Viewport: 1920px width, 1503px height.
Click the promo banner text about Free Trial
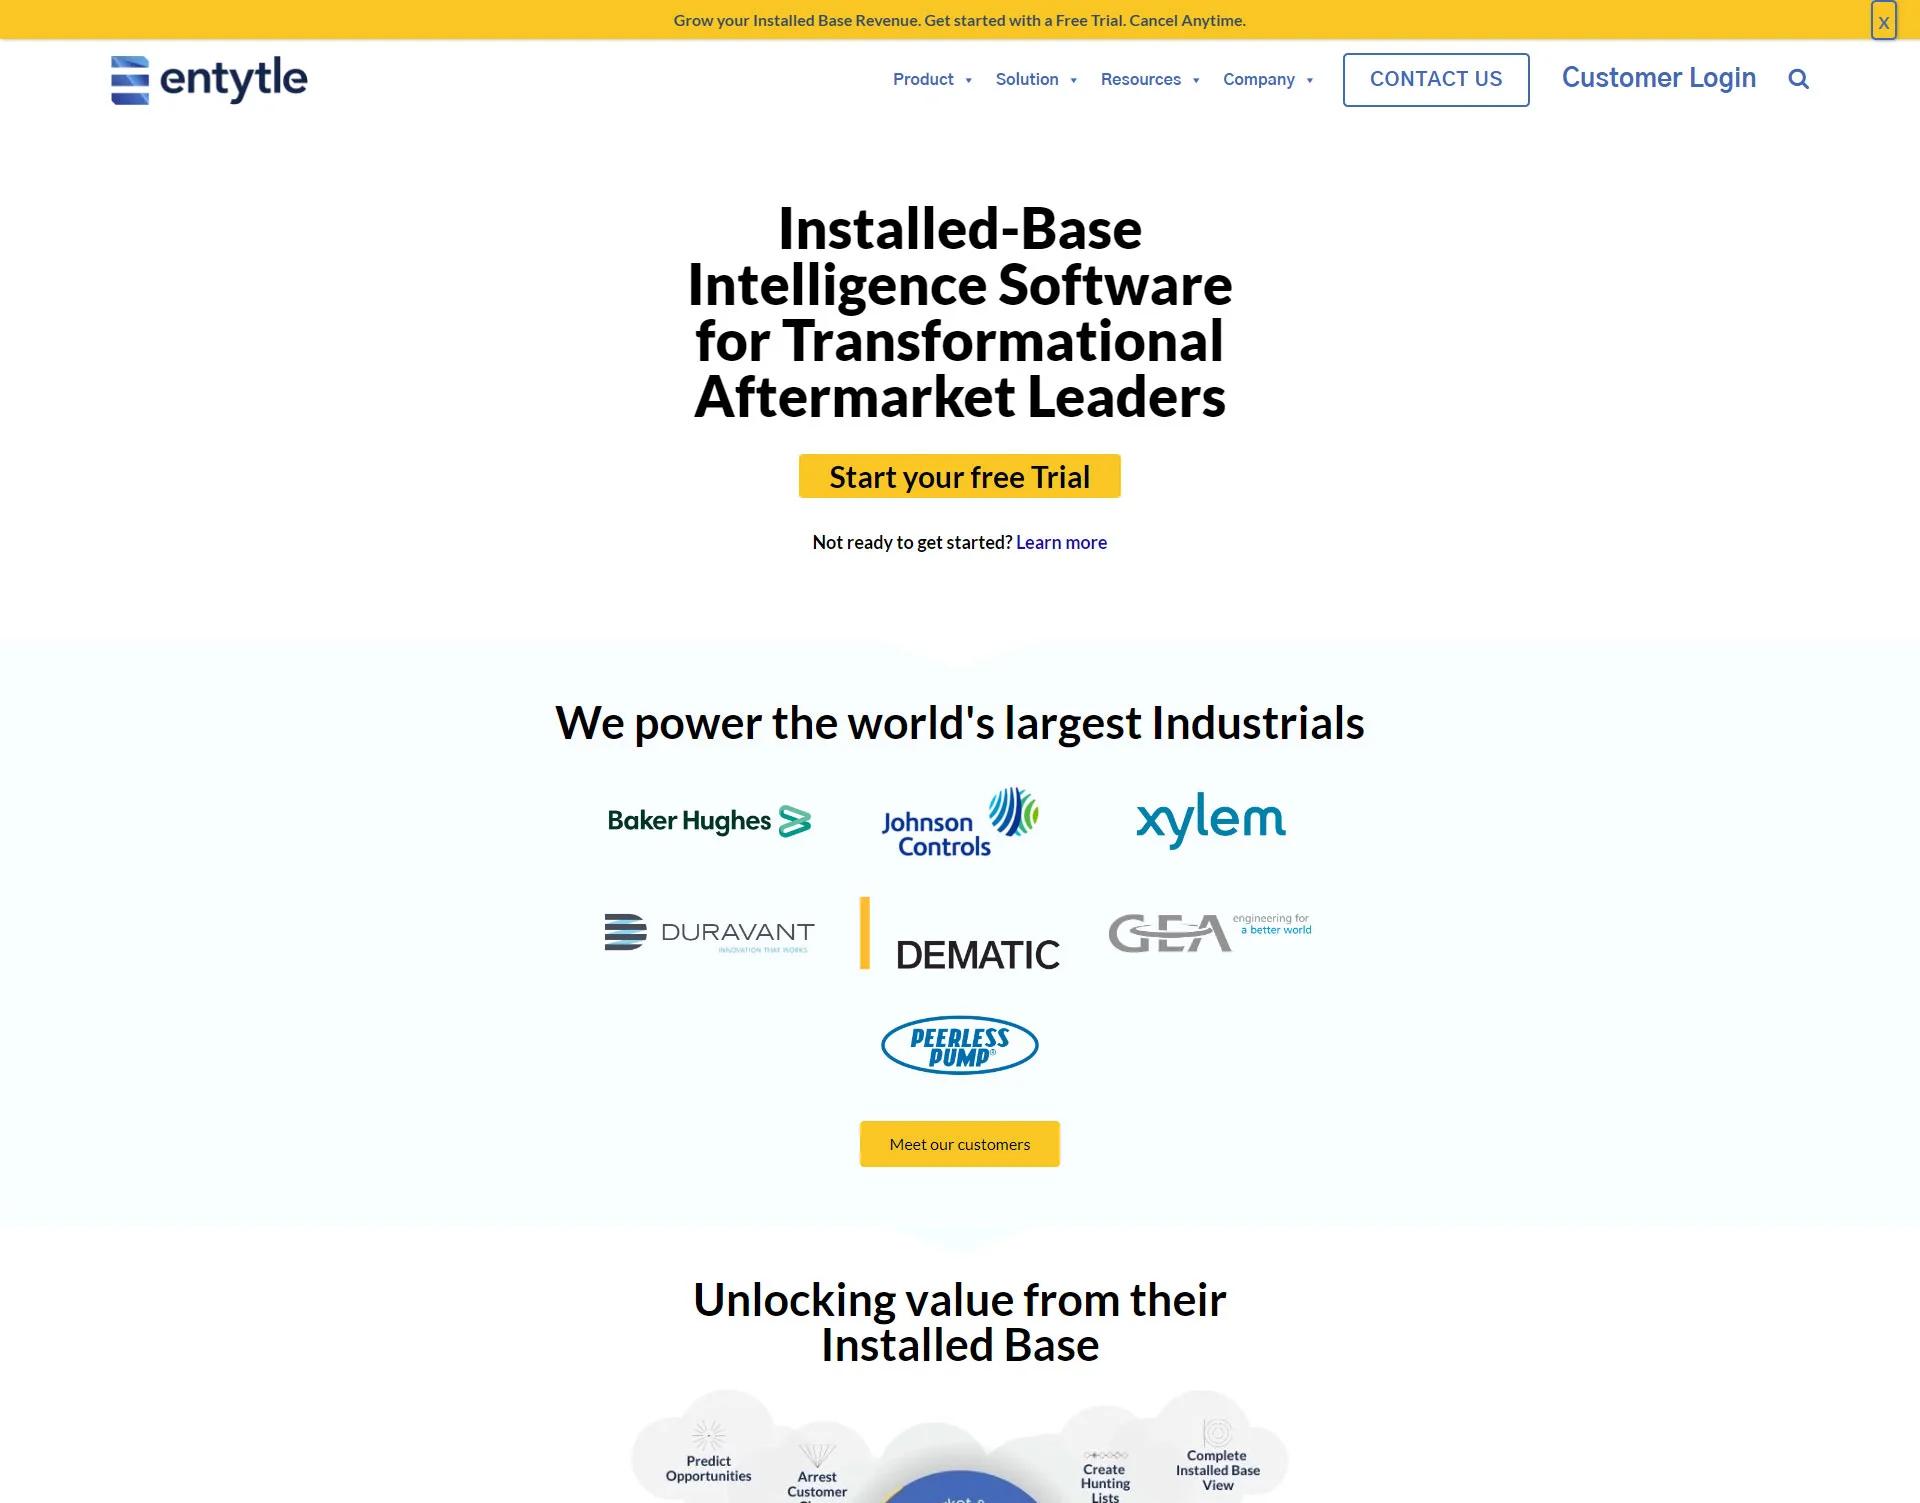point(959,20)
